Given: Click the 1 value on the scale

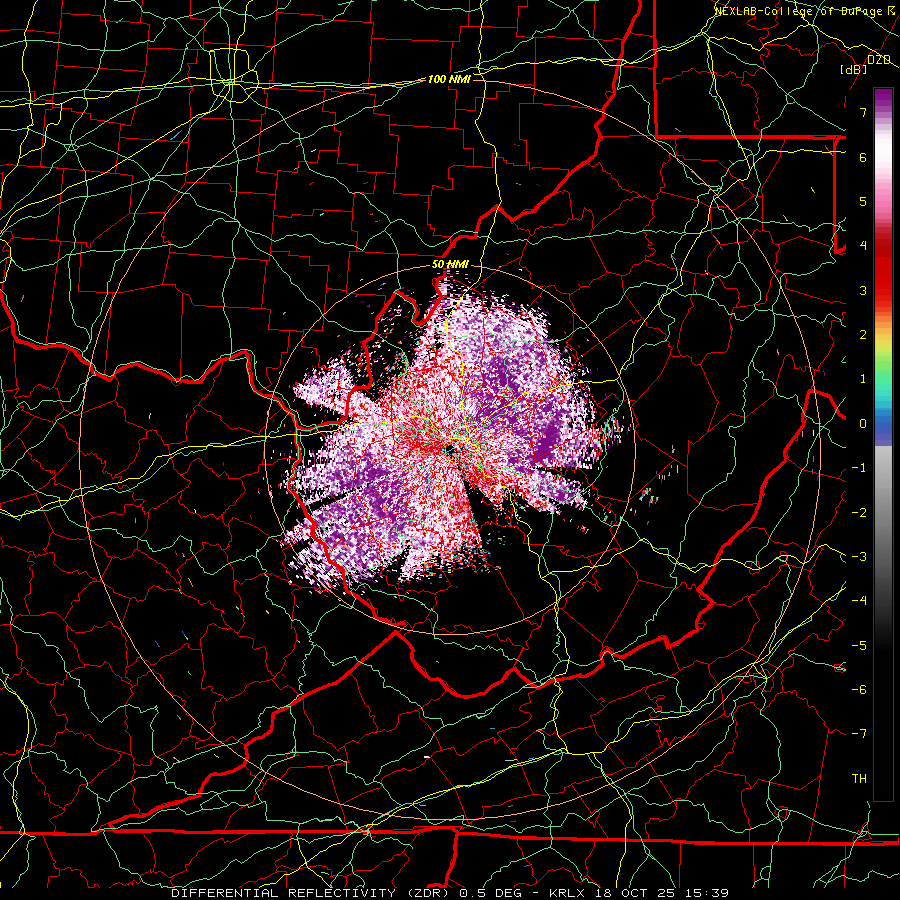Looking at the screenshot, I should [863, 379].
